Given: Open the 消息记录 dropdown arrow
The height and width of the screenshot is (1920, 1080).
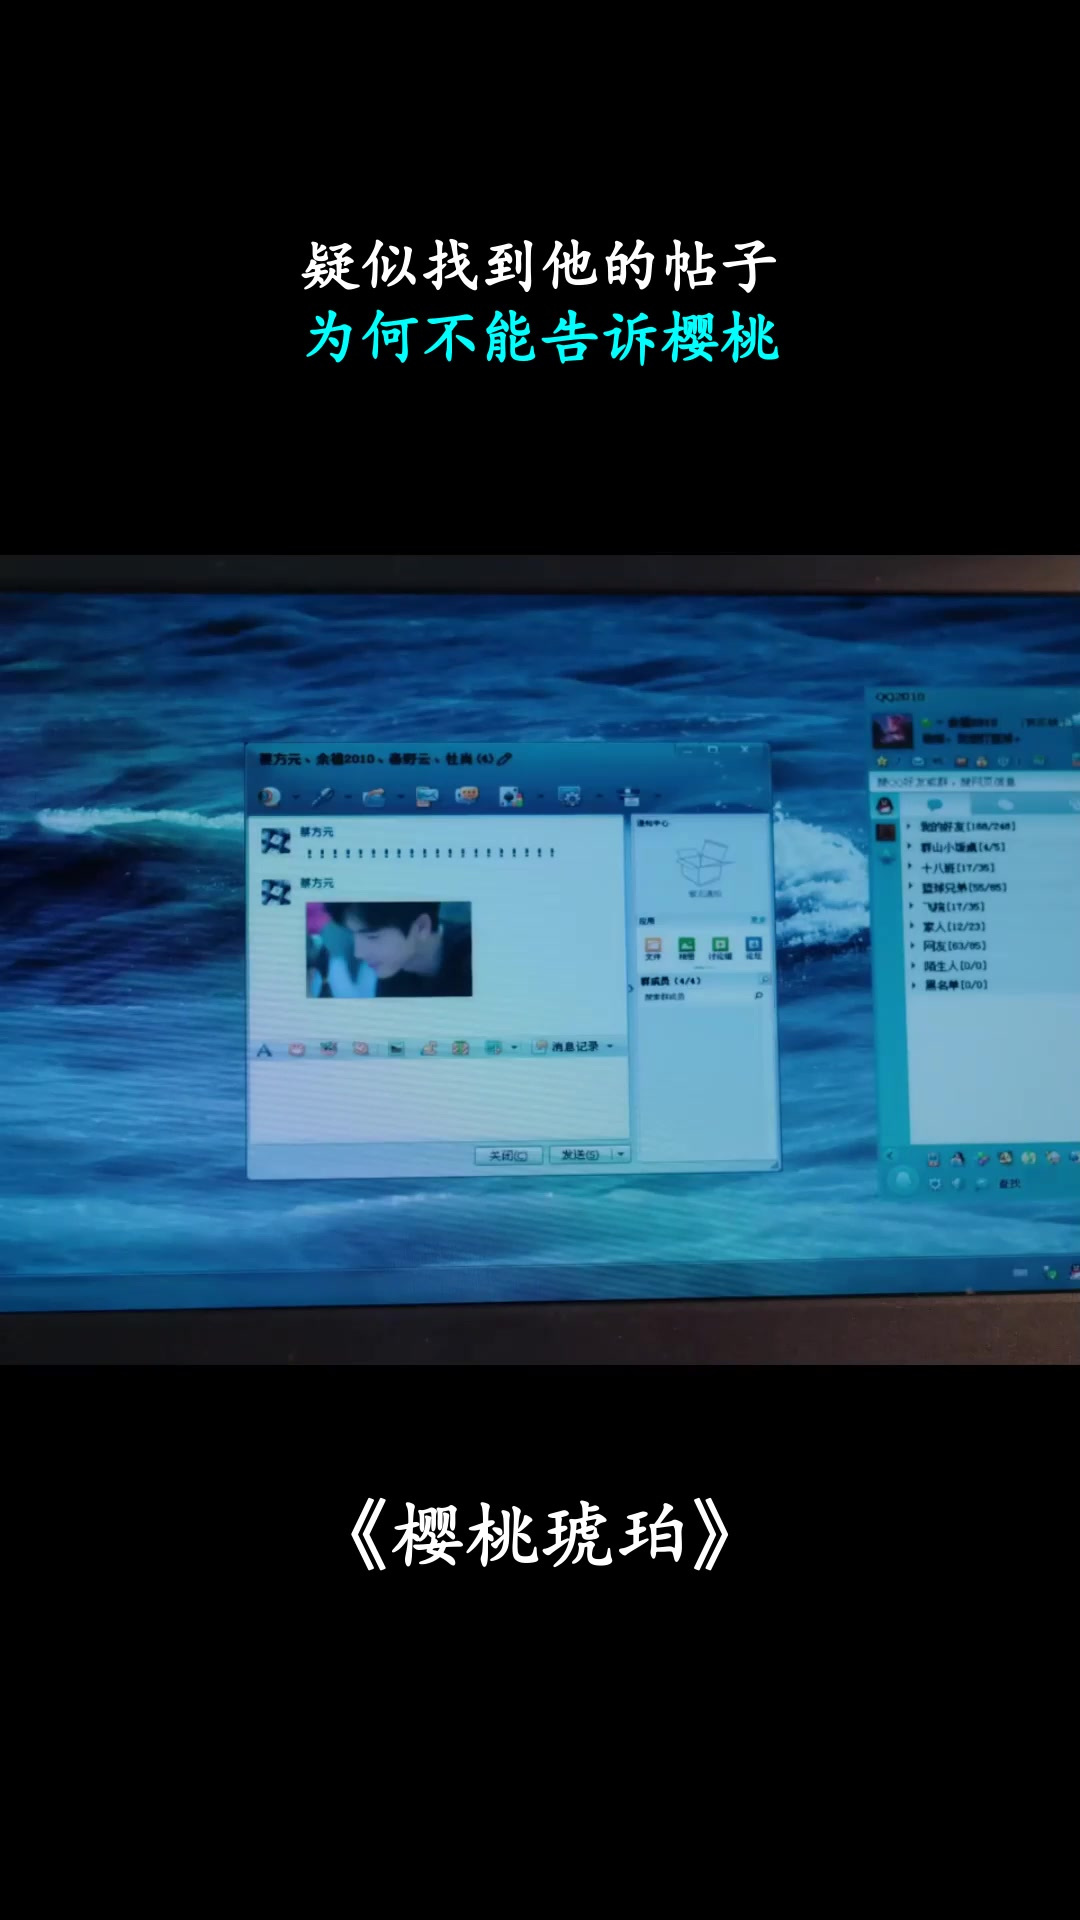Looking at the screenshot, I should click(x=610, y=1047).
